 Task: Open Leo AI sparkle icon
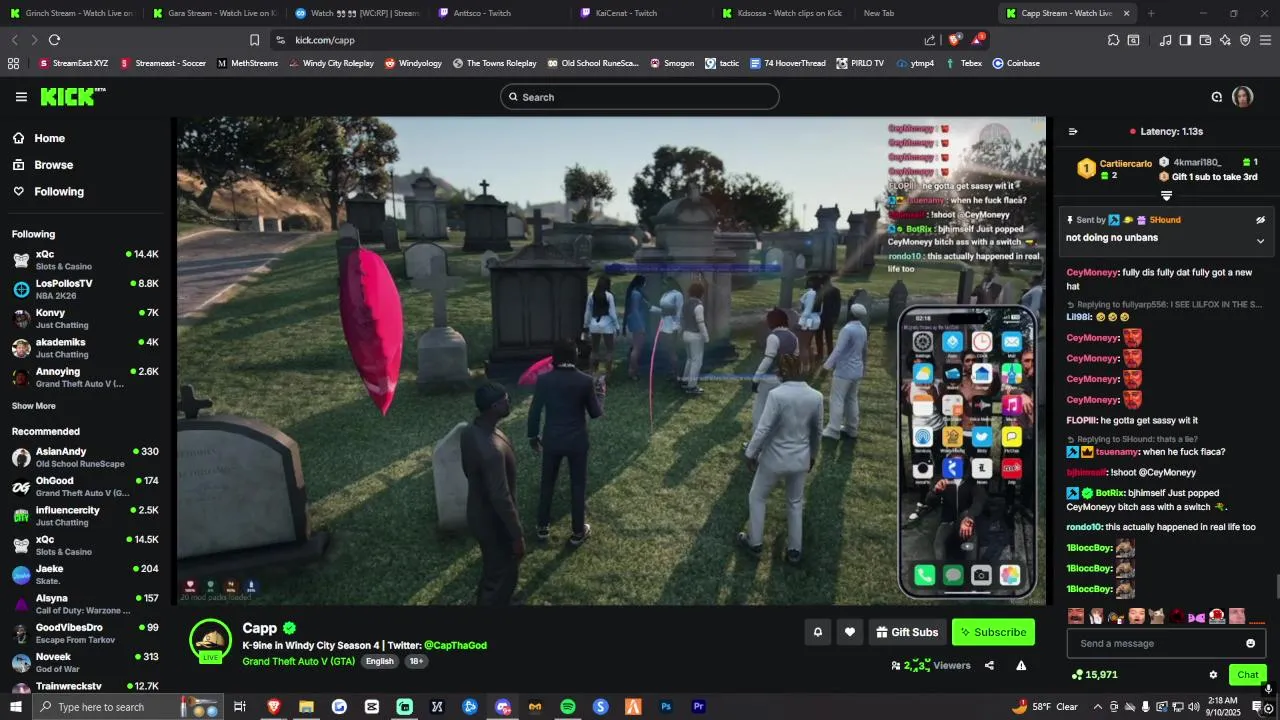click(1225, 40)
